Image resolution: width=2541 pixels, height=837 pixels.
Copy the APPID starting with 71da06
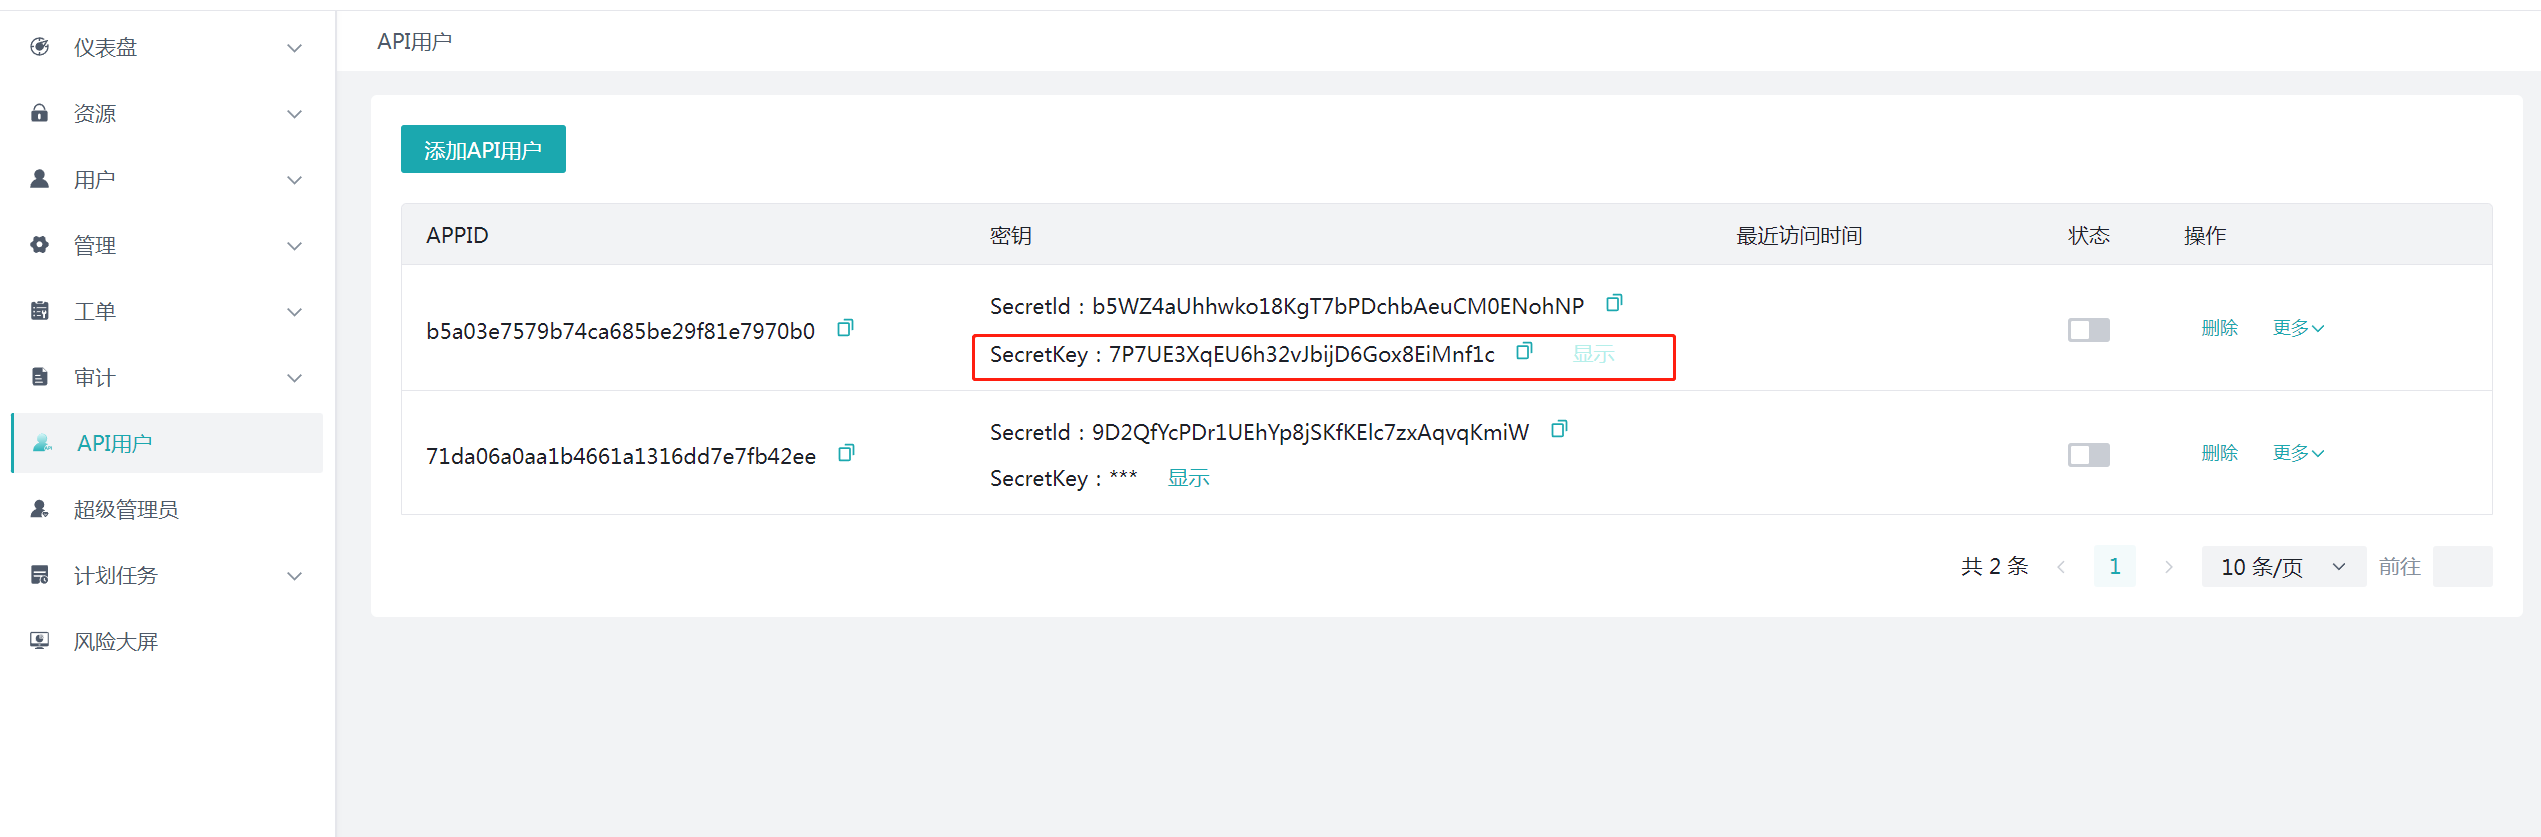846,453
